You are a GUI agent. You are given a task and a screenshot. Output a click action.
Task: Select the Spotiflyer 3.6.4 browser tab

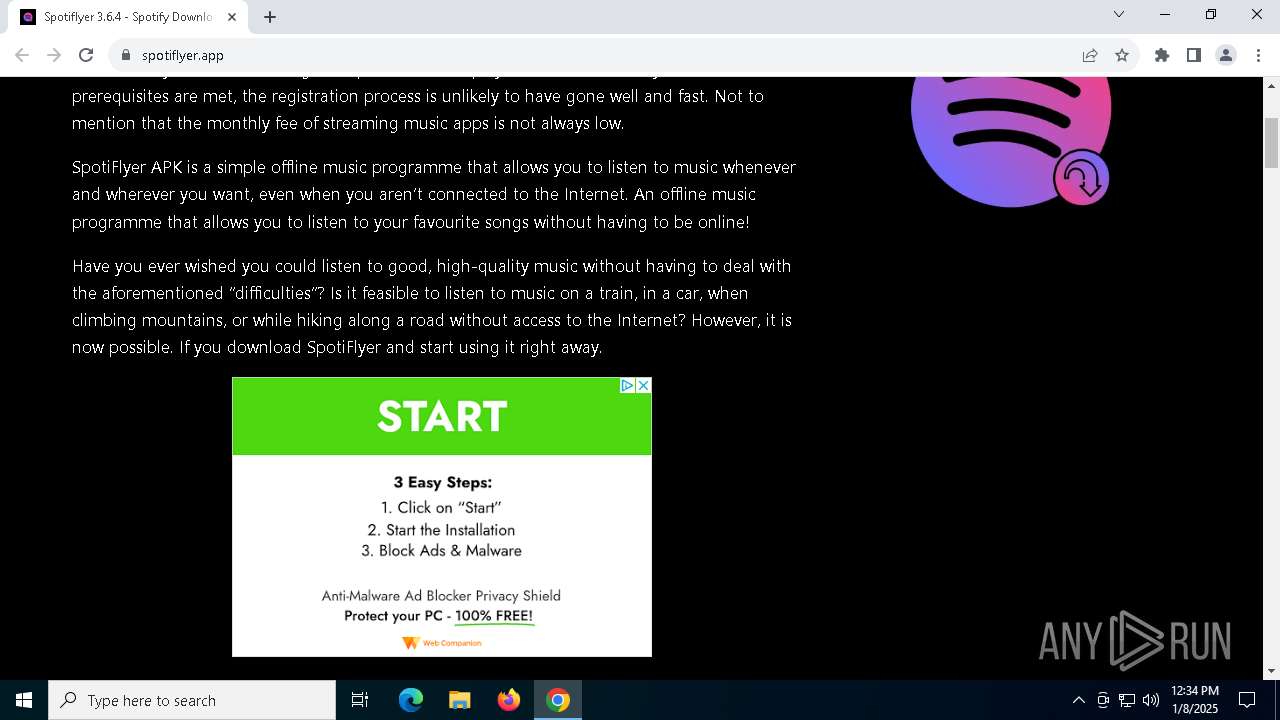[x=128, y=17]
